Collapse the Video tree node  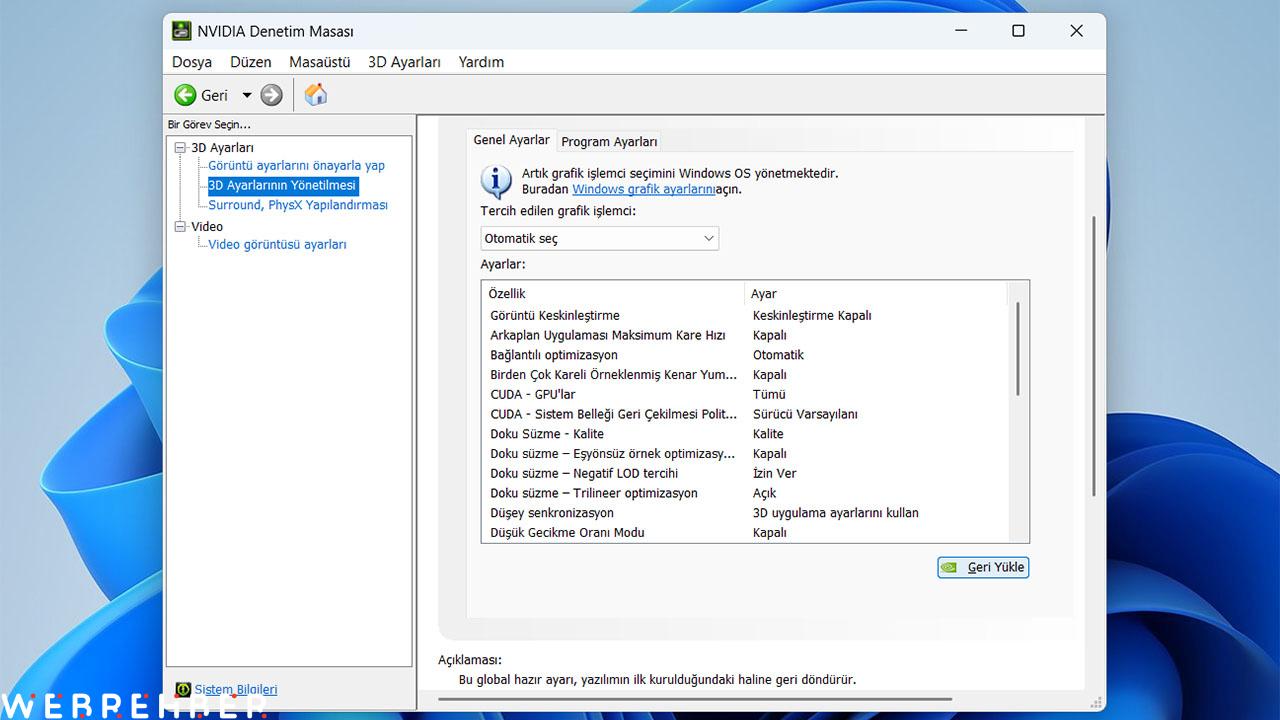[x=181, y=227]
